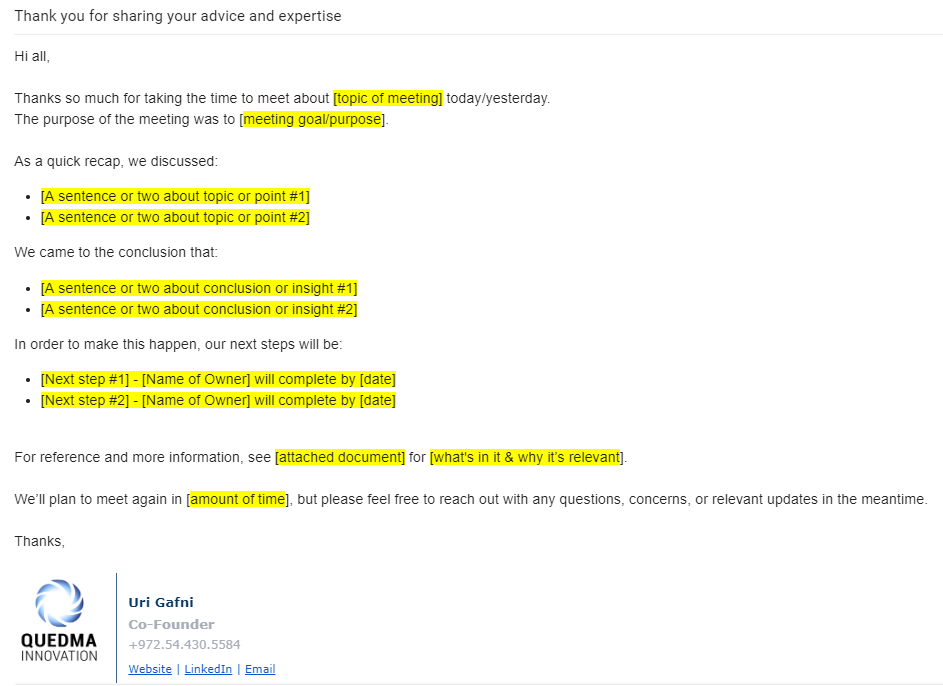This screenshot has width=943, height=686.
Task: Click the conclusion or insight #2 bullet
Action: coord(199,310)
